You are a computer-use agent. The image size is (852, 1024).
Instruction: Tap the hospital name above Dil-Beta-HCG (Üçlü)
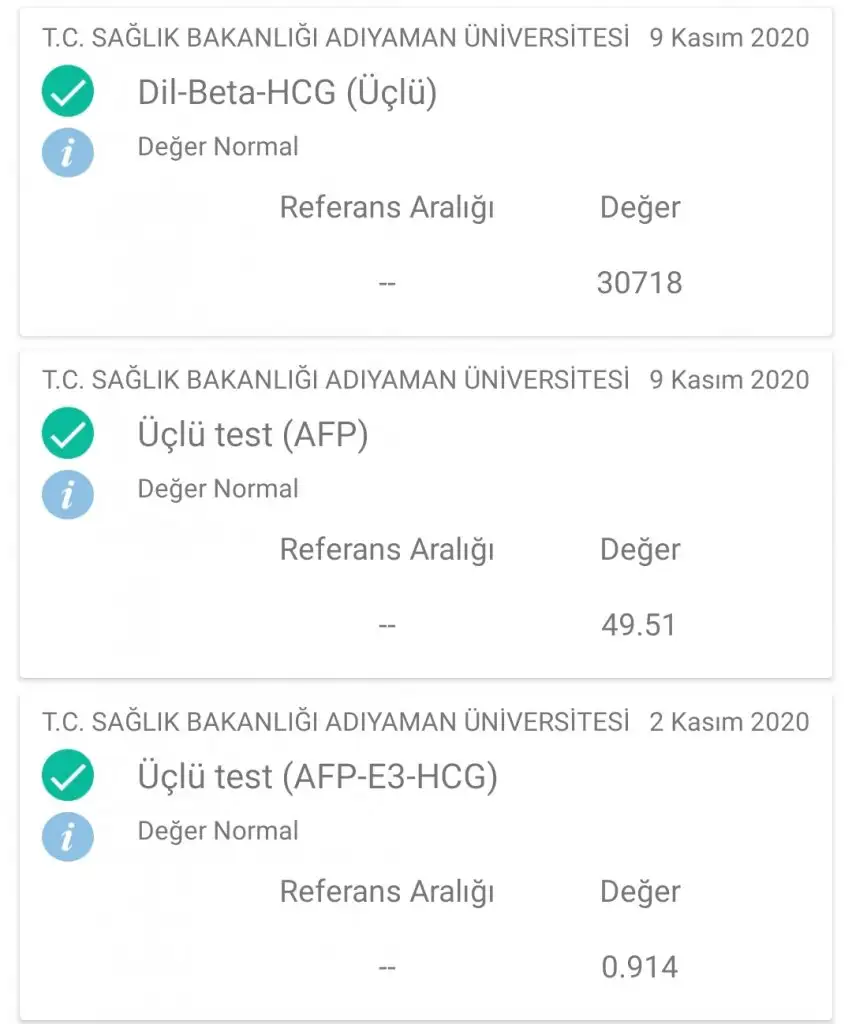coord(336,38)
